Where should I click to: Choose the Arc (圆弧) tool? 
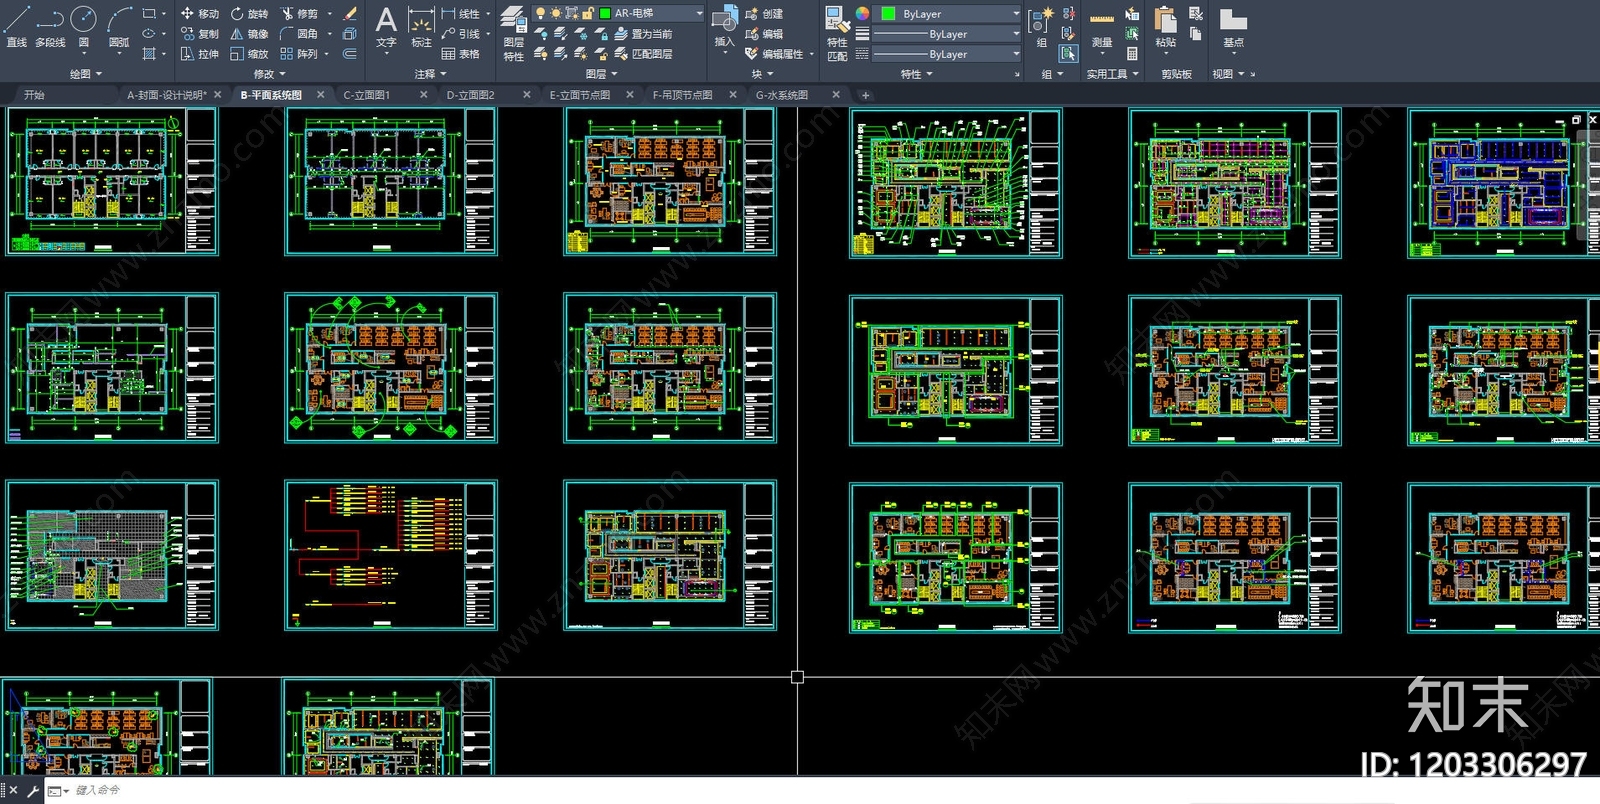[119, 27]
